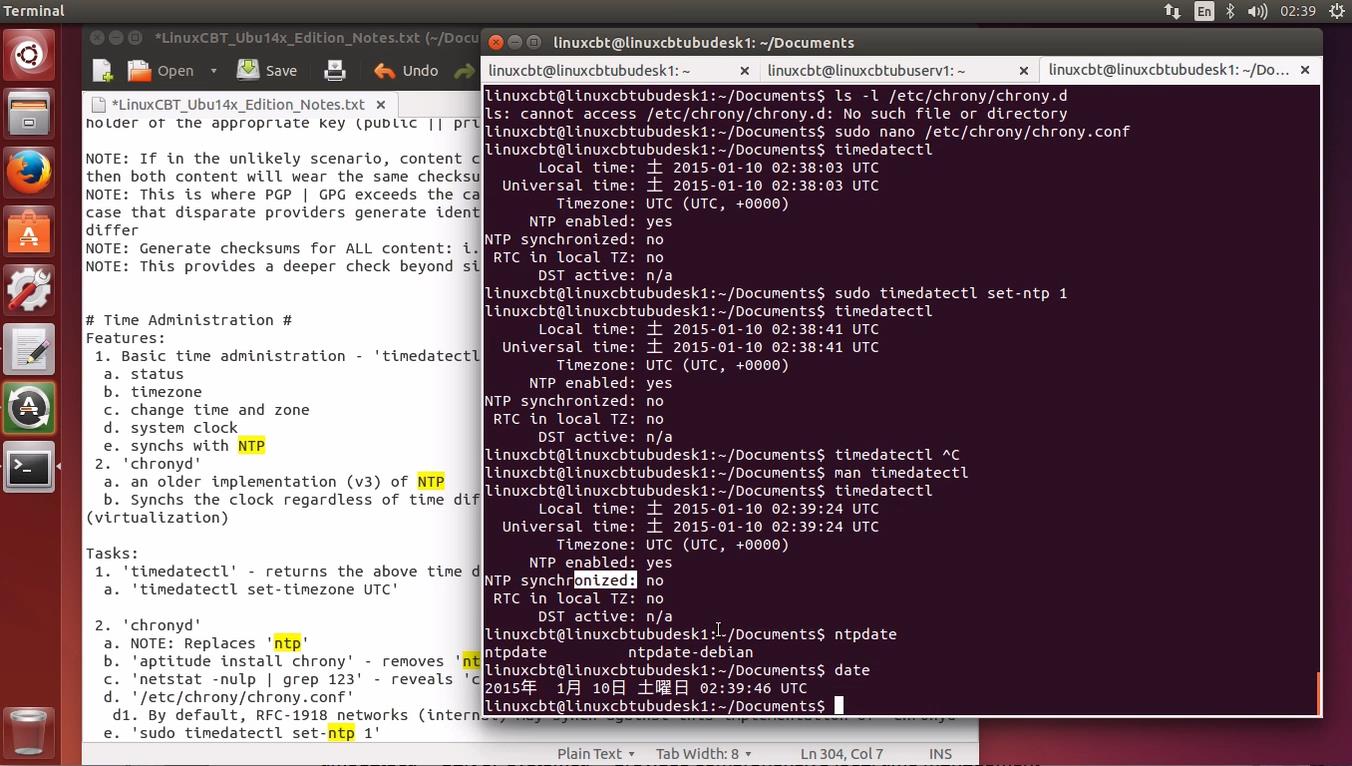The height and width of the screenshot is (766, 1352).
Task: Save the gedit document
Action: 267,70
